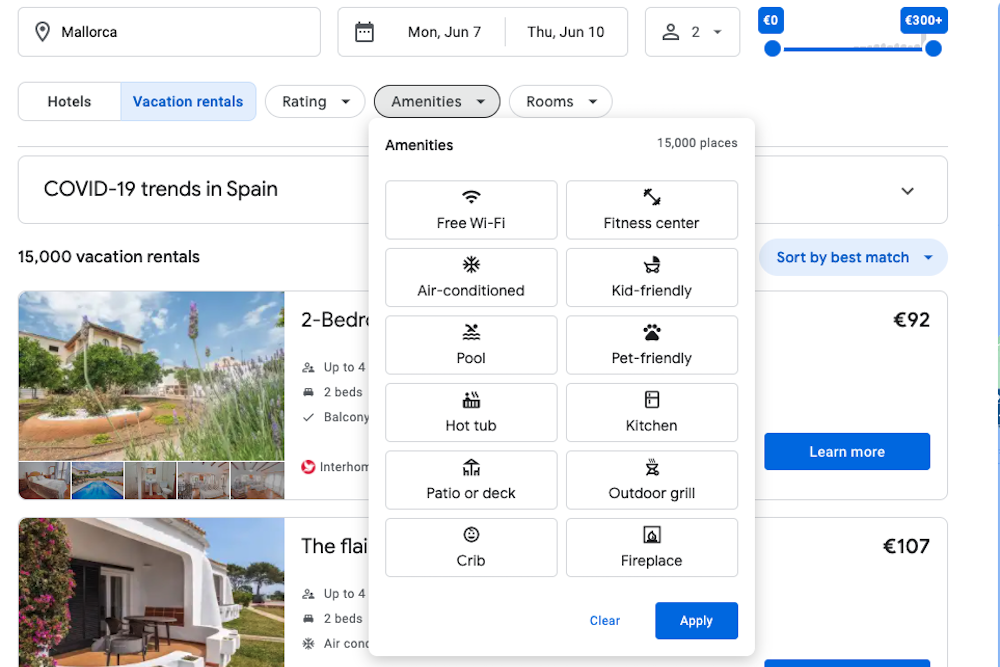Apply the selected amenity filters

pos(696,620)
